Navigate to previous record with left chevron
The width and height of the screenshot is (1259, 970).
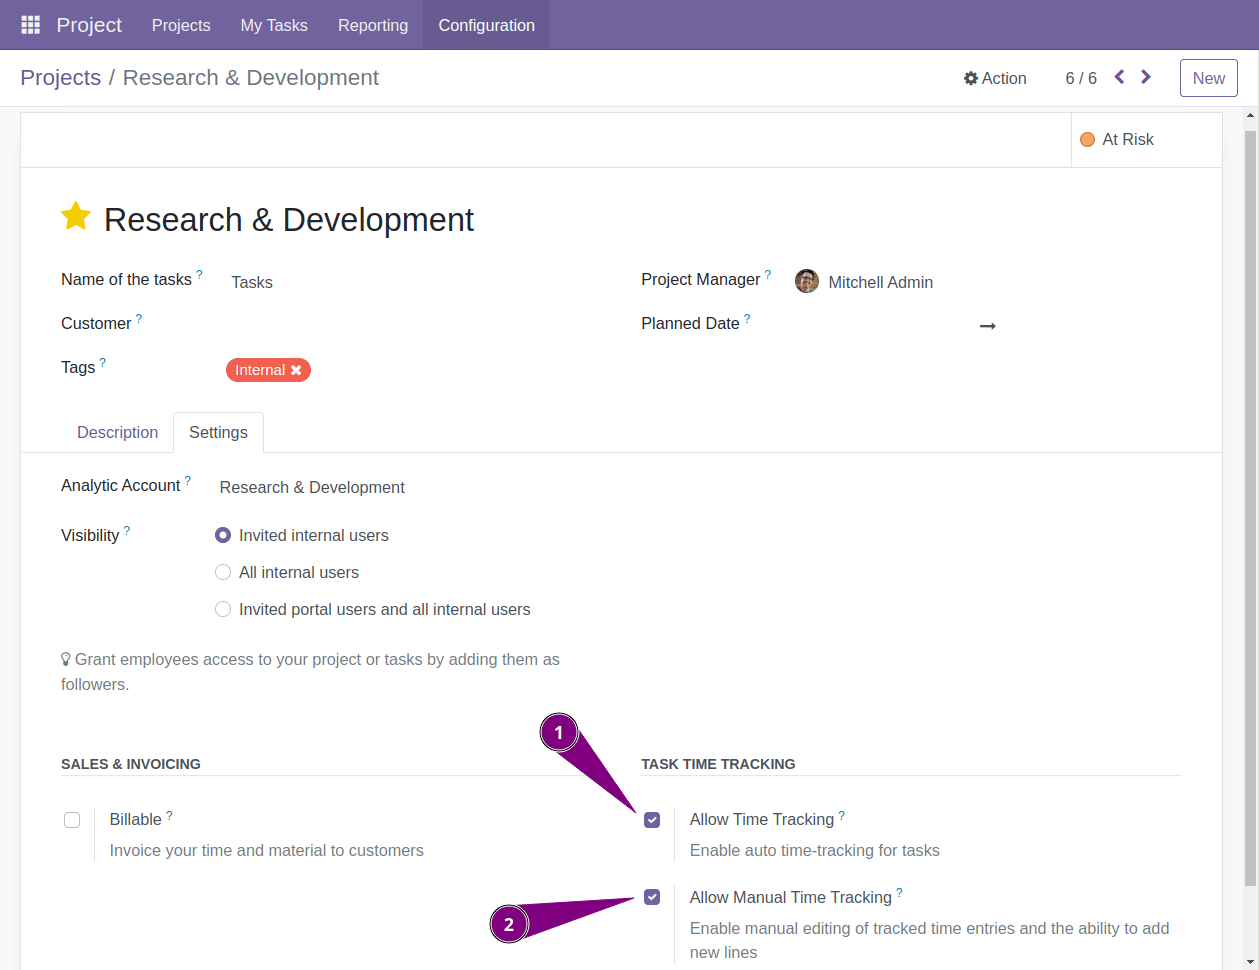pyautogui.click(x=1118, y=76)
